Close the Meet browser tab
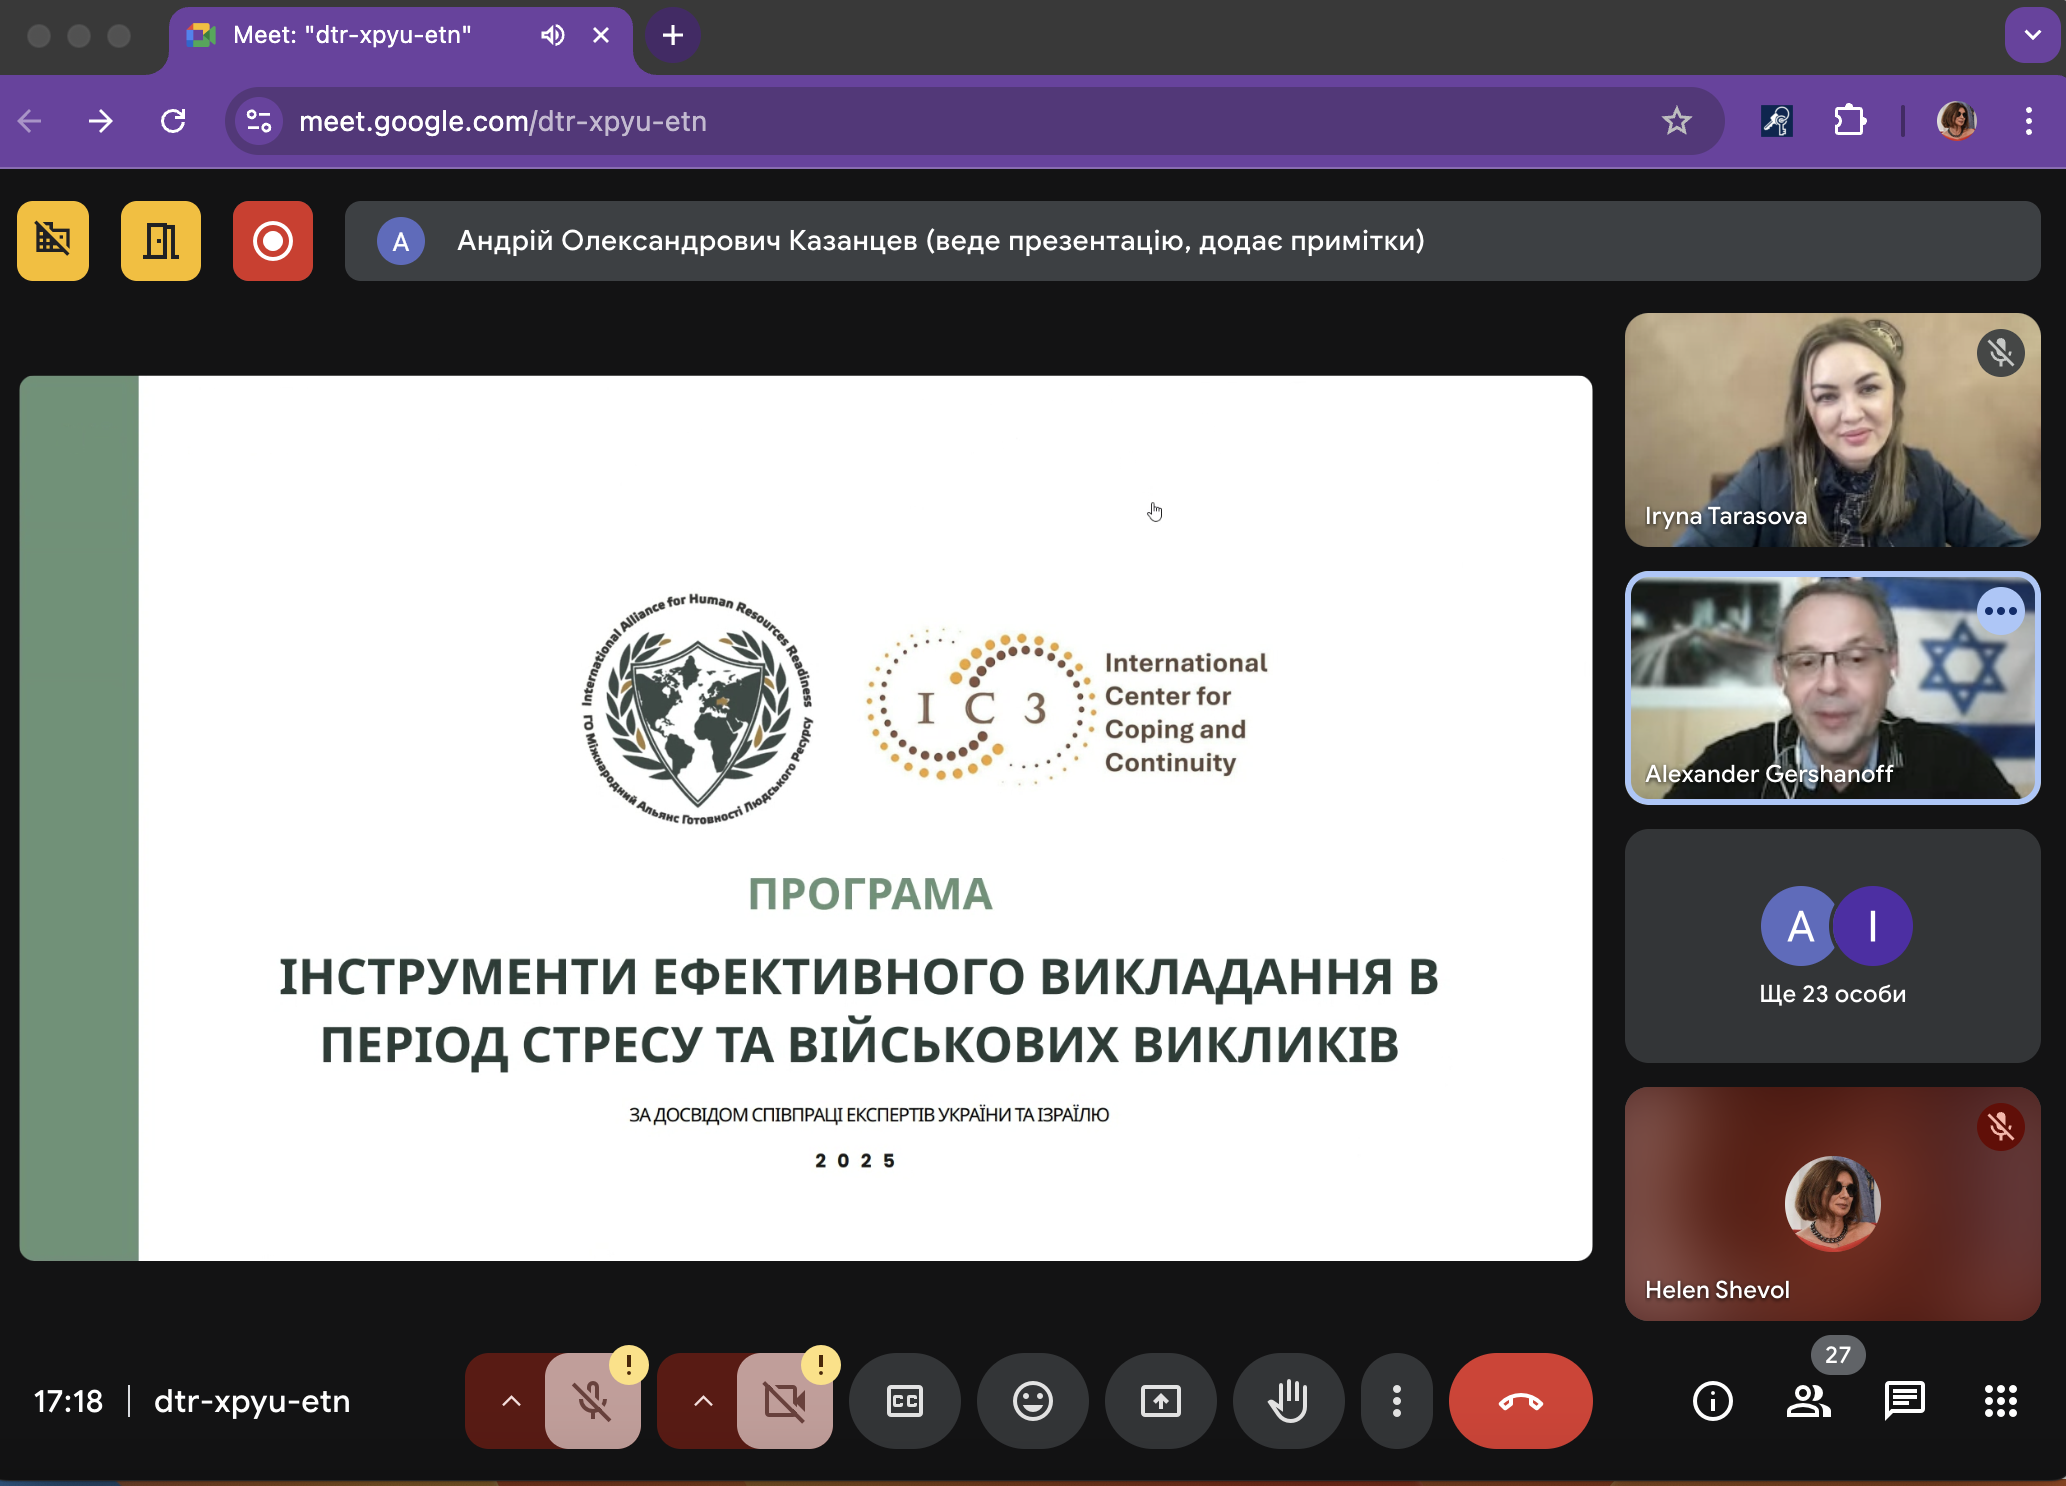This screenshot has height=1486, width=2066. coord(601,36)
